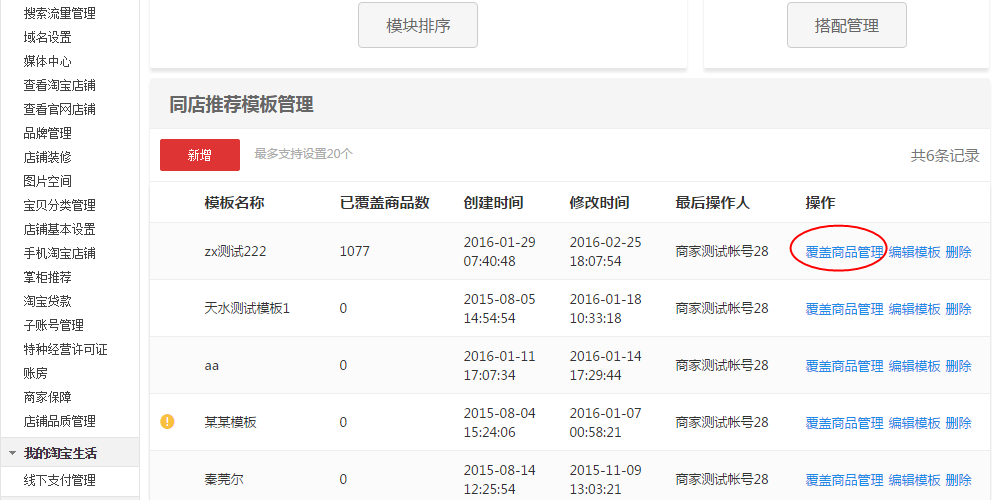This screenshot has height=500, width=1002.
Task: Click the warning icon beside 某某模板
Action: [167, 422]
